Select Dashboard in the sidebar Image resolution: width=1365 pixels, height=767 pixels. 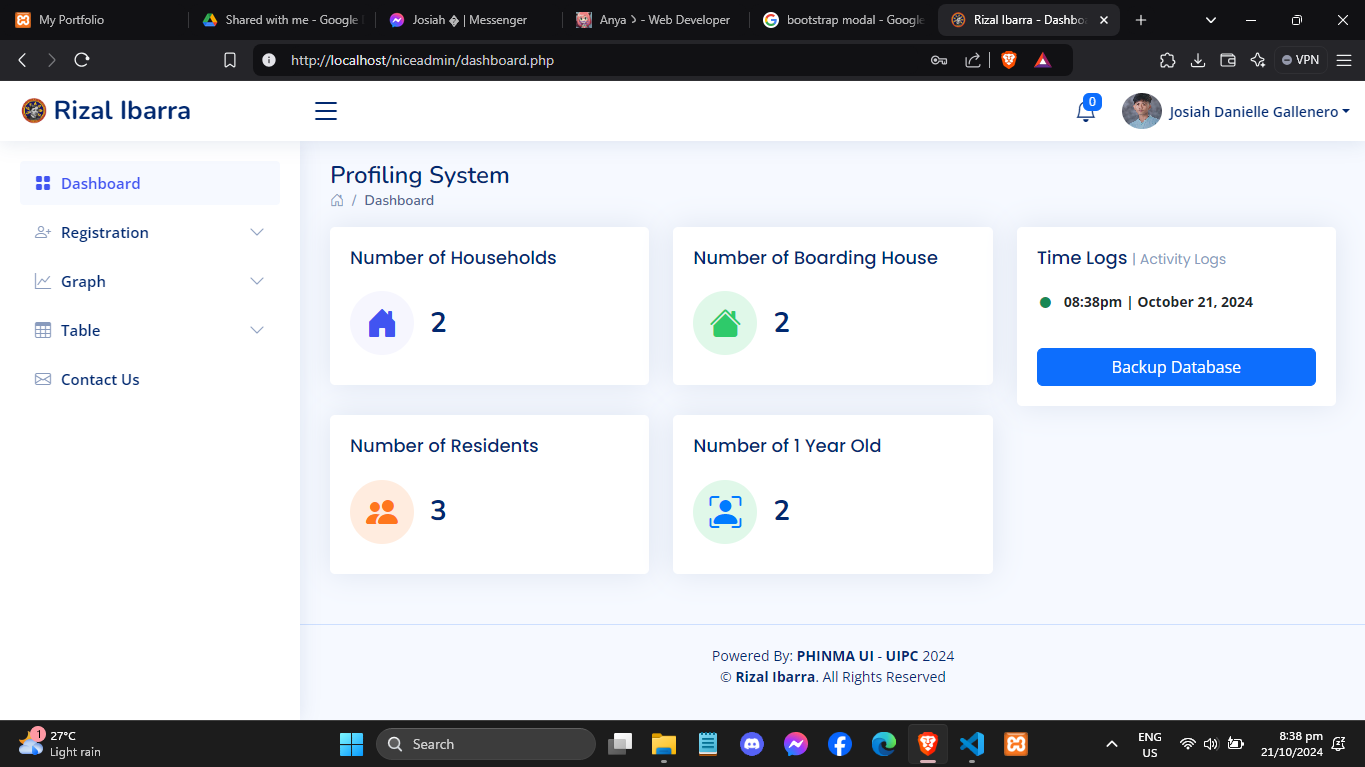point(100,184)
